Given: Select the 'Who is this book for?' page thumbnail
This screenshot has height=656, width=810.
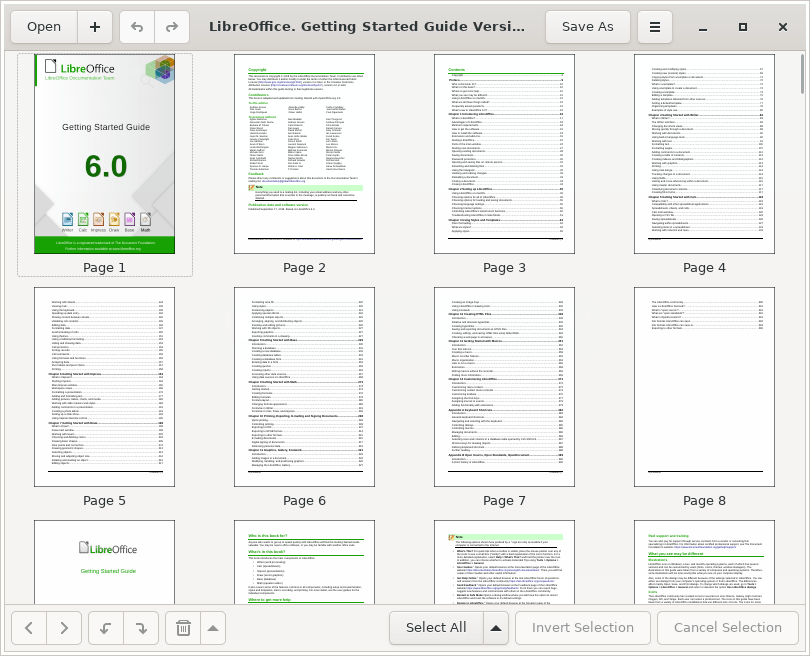Looking at the screenshot, I should point(304,562).
